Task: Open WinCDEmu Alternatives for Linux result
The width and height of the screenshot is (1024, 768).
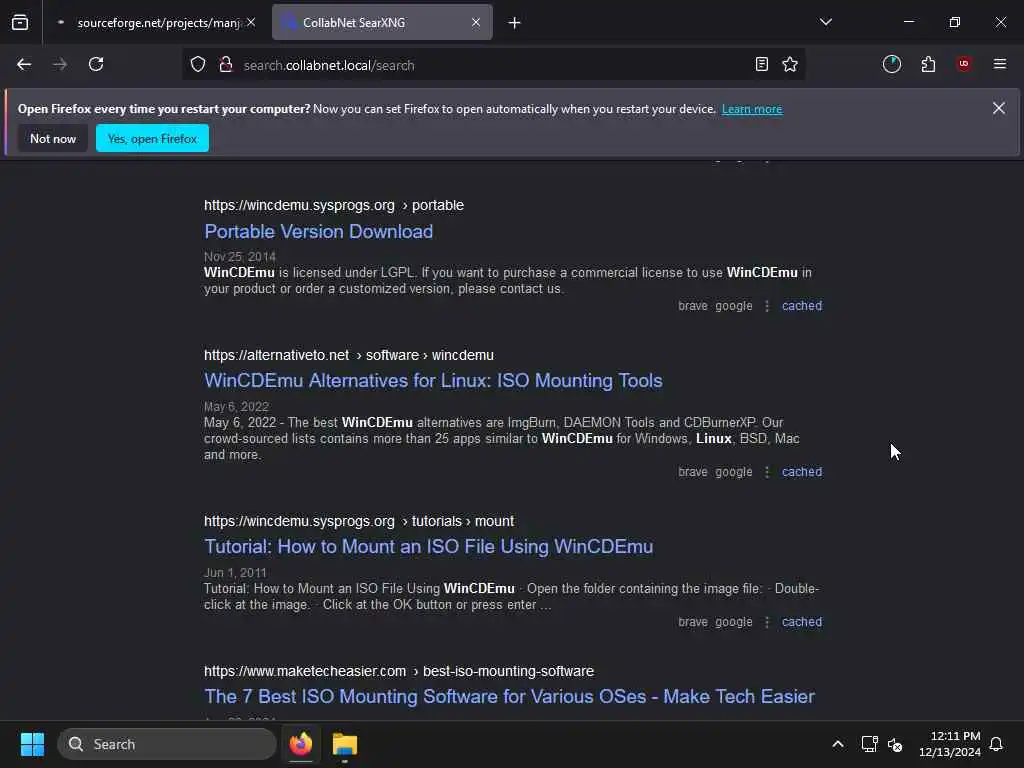Action: [x=433, y=380]
